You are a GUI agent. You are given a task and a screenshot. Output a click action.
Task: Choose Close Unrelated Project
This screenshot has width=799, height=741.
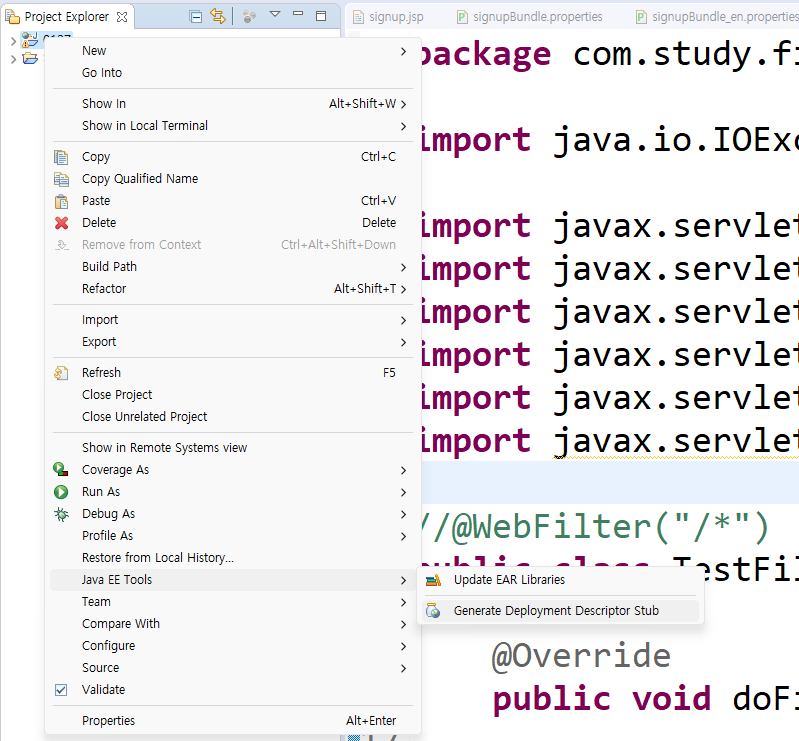[x=233, y=417]
